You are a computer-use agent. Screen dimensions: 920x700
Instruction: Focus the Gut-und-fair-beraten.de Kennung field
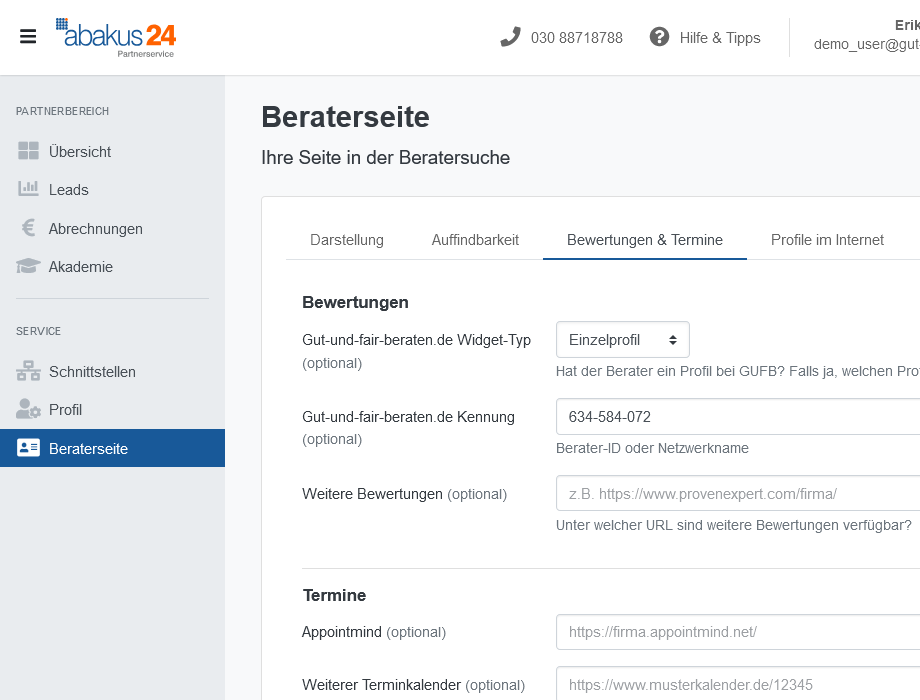pyautogui.click(x=738, y=417)
